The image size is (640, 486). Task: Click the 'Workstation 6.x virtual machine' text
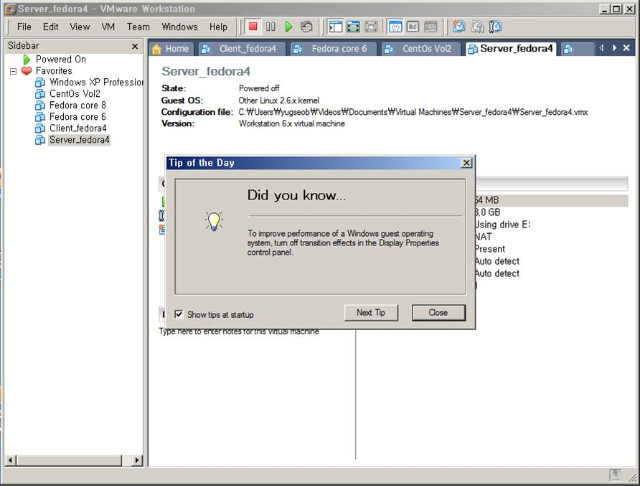click(292, 123)
